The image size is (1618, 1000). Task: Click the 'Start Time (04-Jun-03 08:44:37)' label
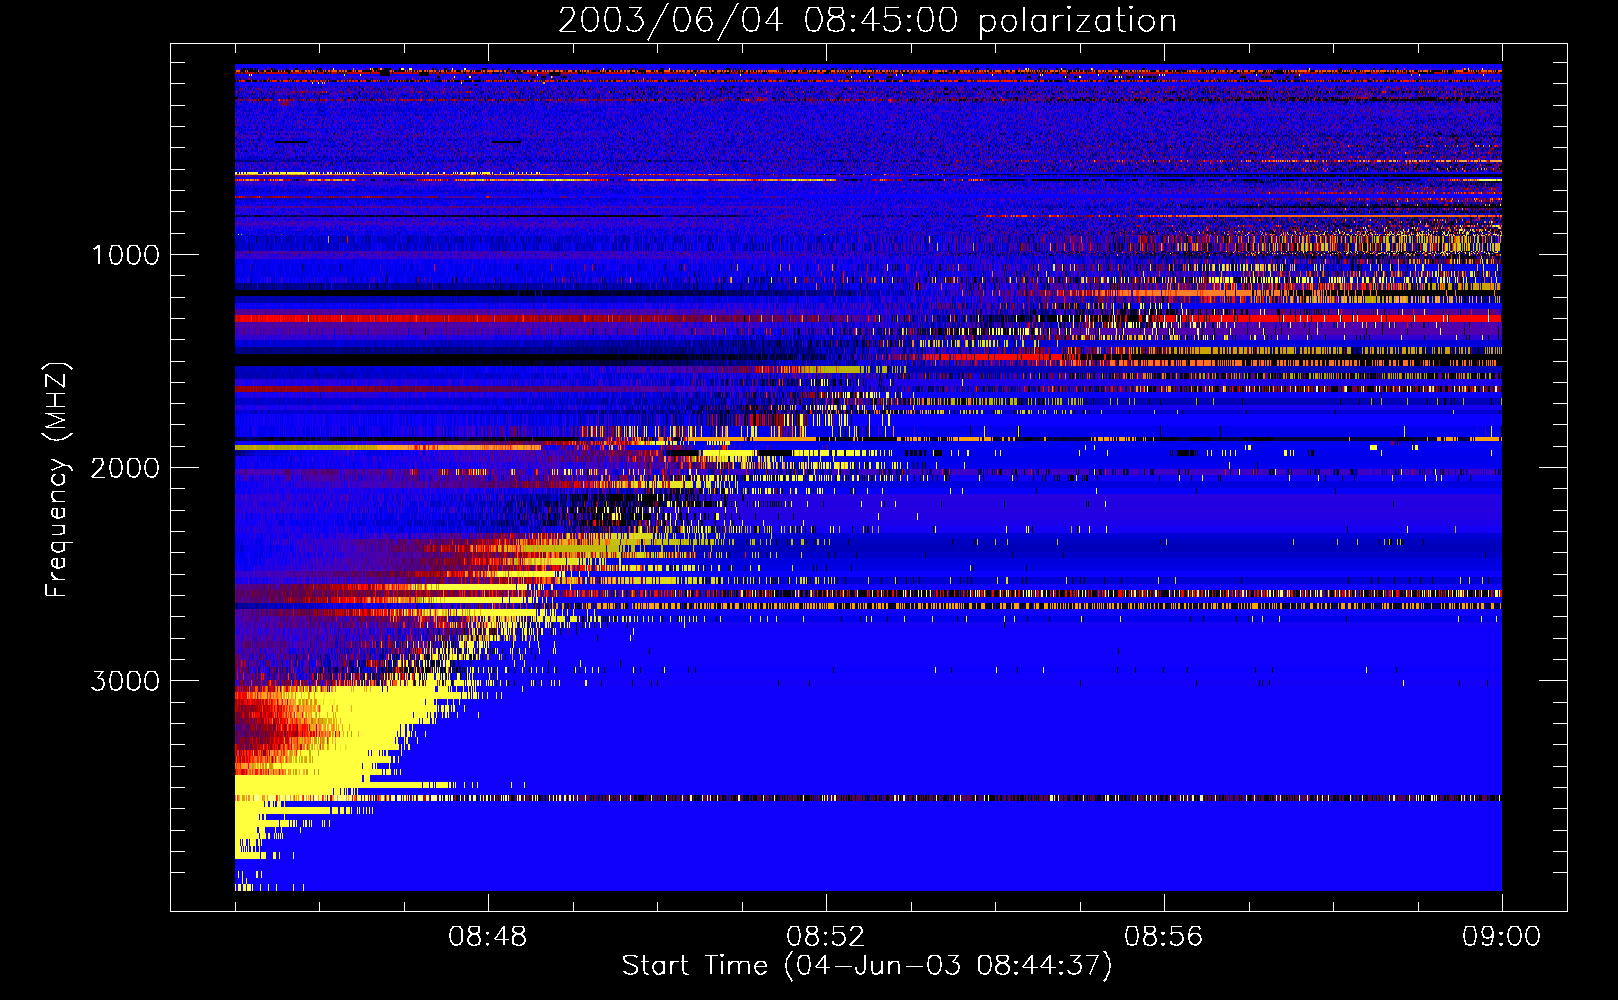867,966
